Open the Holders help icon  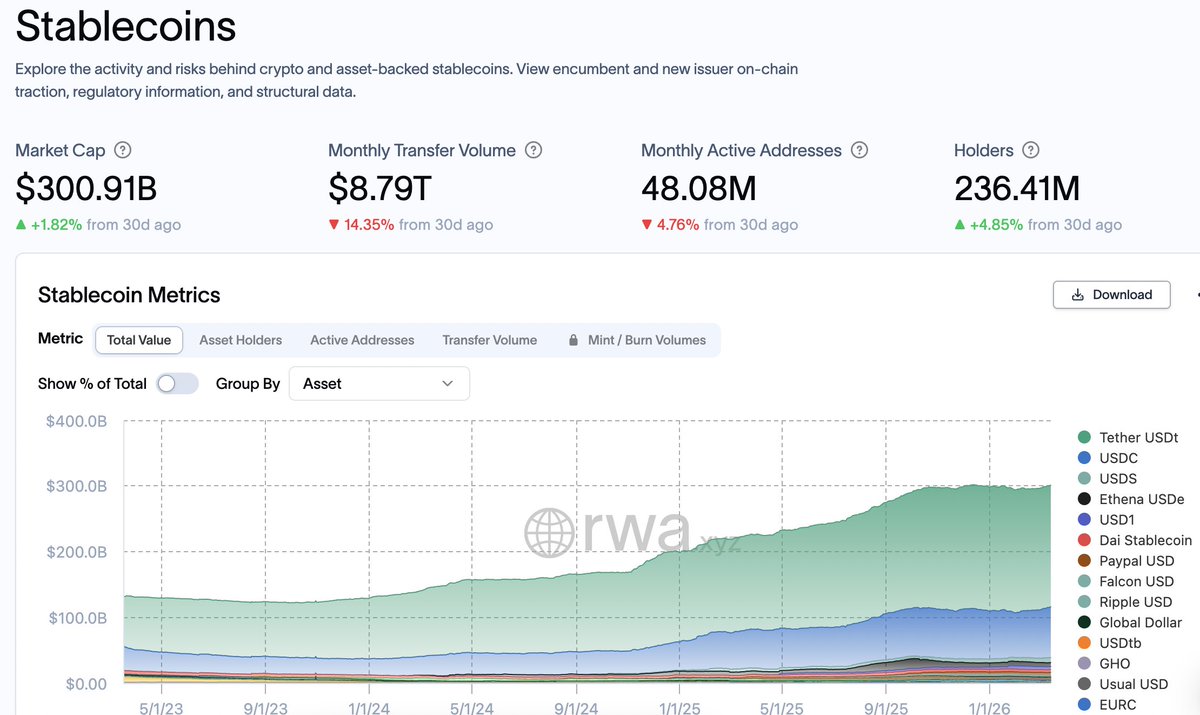click(1031, 151)
